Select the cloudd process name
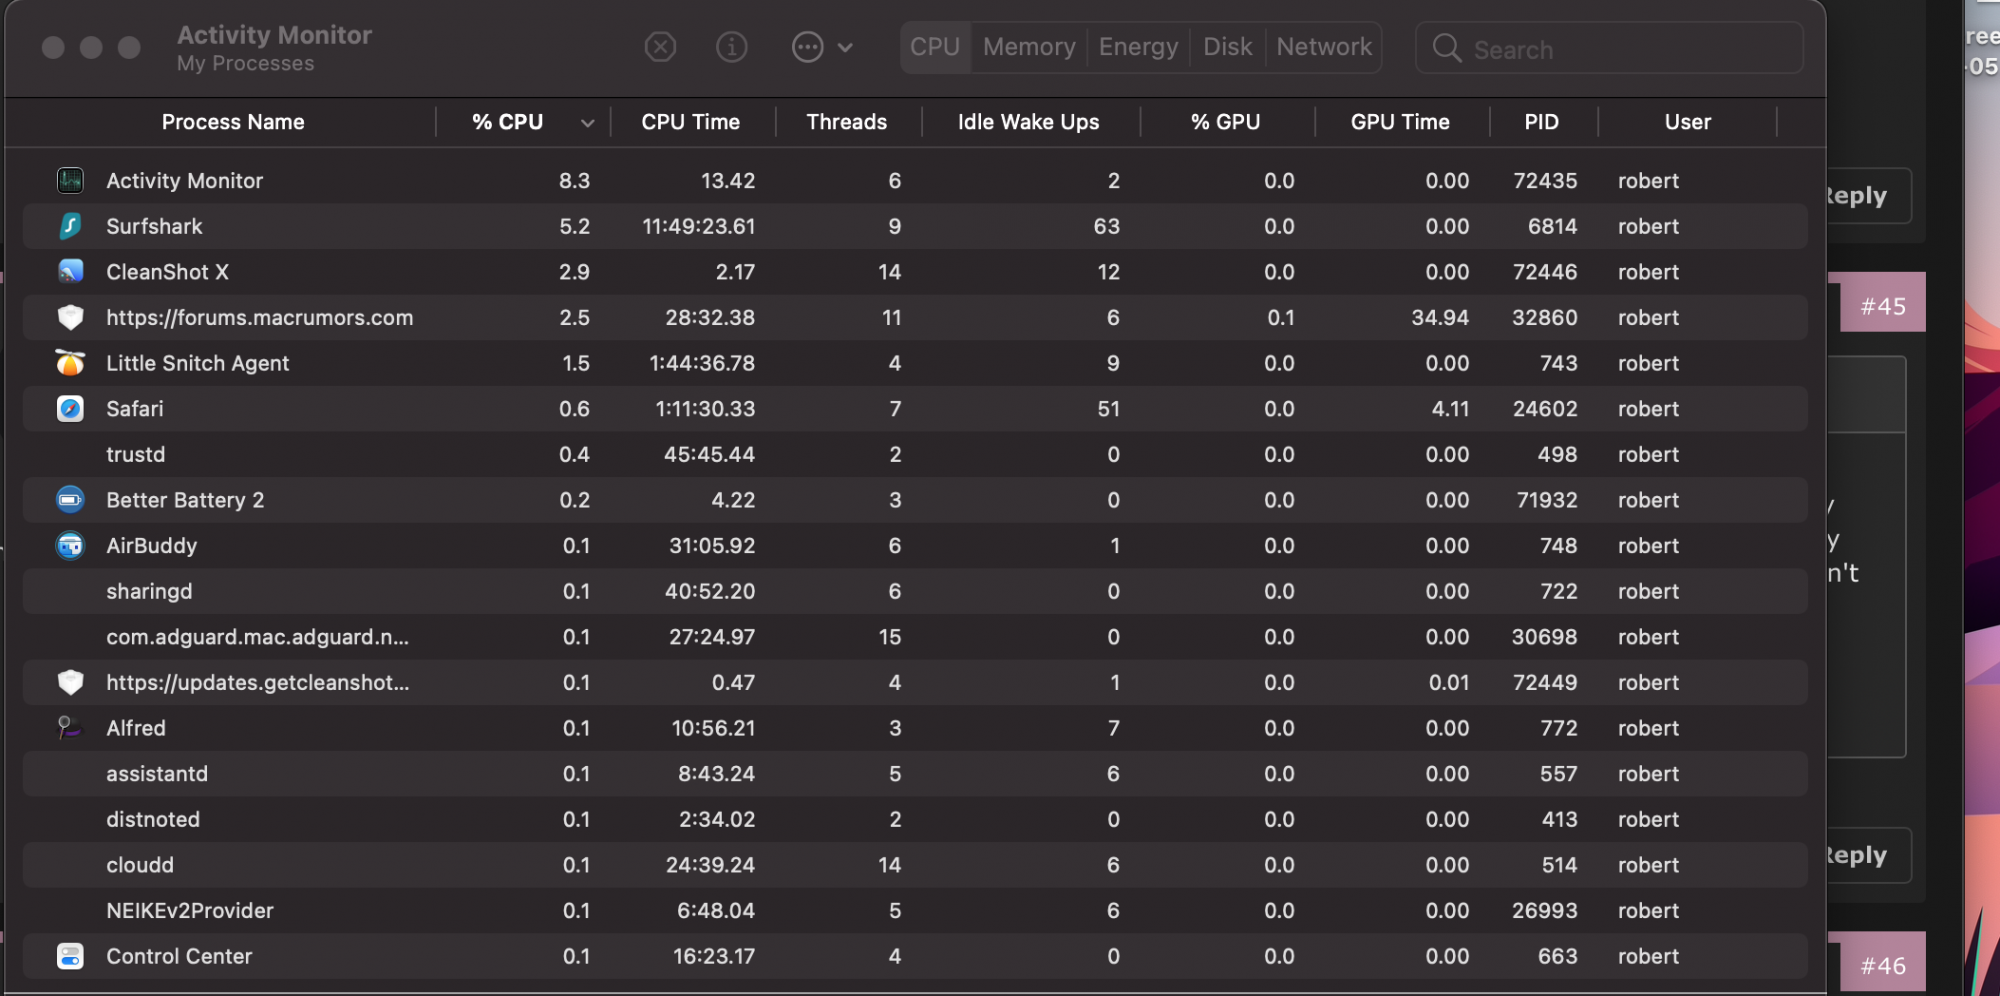This screenshot has height=996, width=2000. pos(140,865)
